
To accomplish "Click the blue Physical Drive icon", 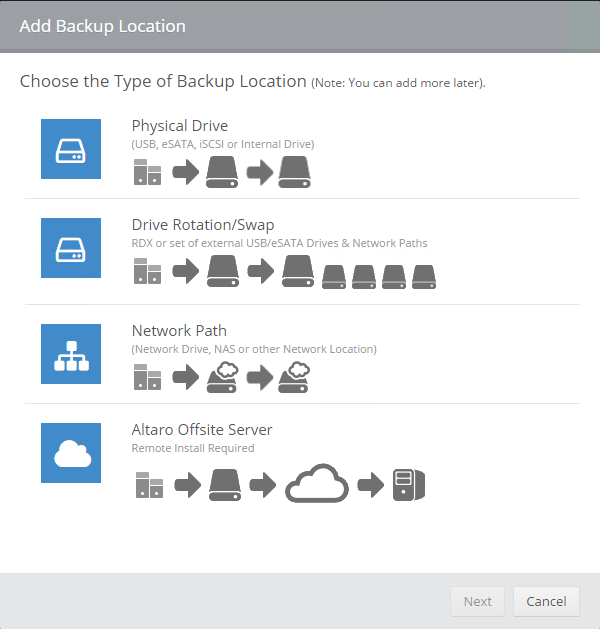I will pos(71,149).
